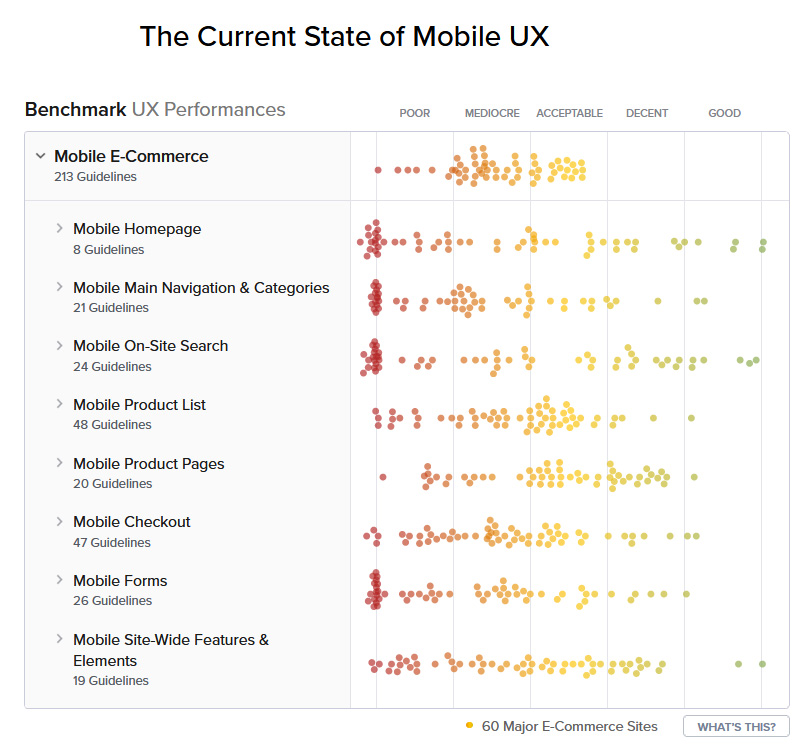Expand the Mobile Checkout chevron
Image resolution: width=804 pixels, height=753 pixels.
coord(59,521)
